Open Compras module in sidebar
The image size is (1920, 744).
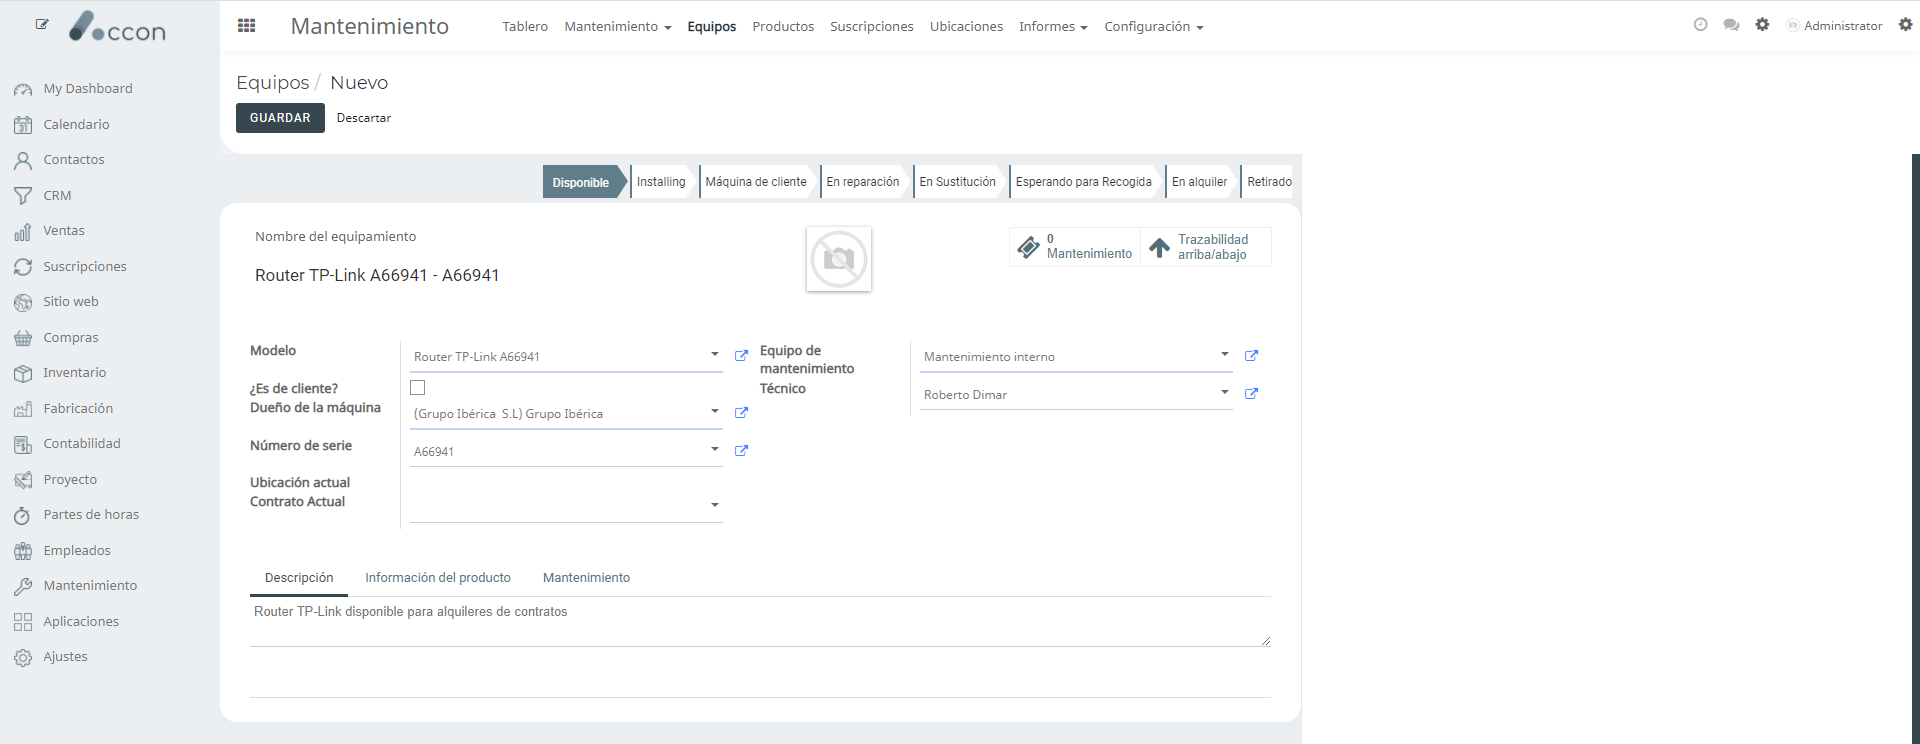71,338
